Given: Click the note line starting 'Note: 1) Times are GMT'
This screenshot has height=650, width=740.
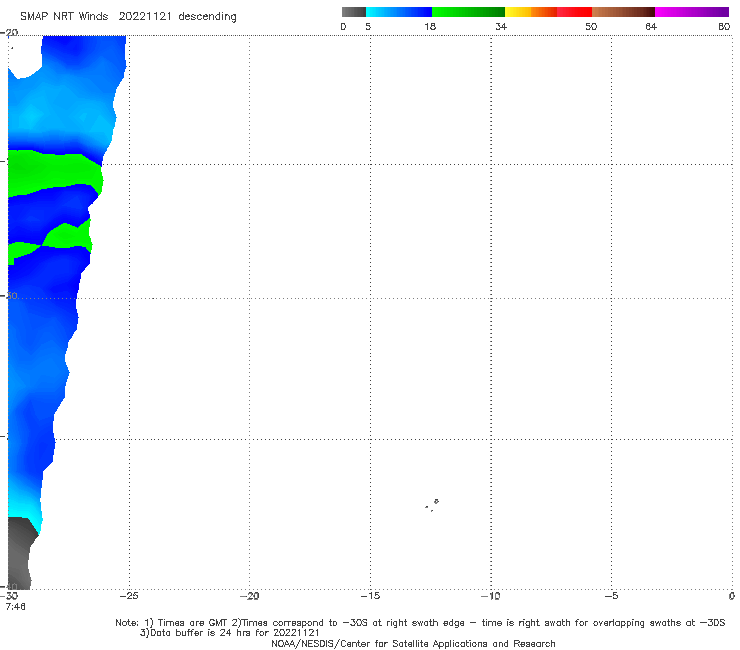Looking at the screenshot, I should [420, 623].
